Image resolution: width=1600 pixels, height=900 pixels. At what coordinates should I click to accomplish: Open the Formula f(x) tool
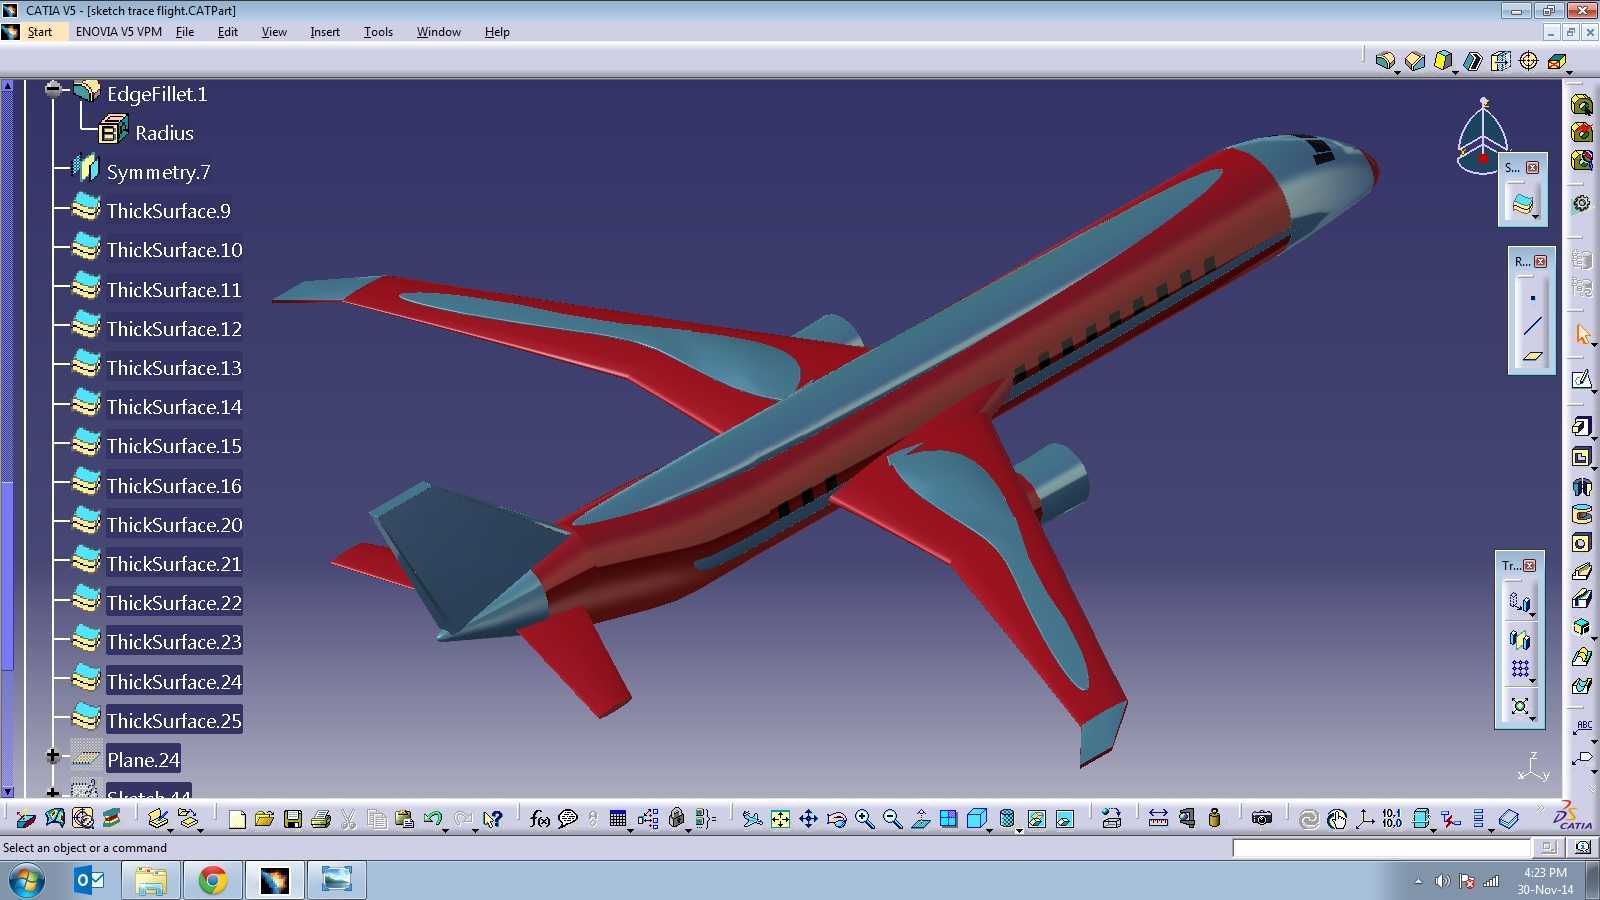coord(540,819)
